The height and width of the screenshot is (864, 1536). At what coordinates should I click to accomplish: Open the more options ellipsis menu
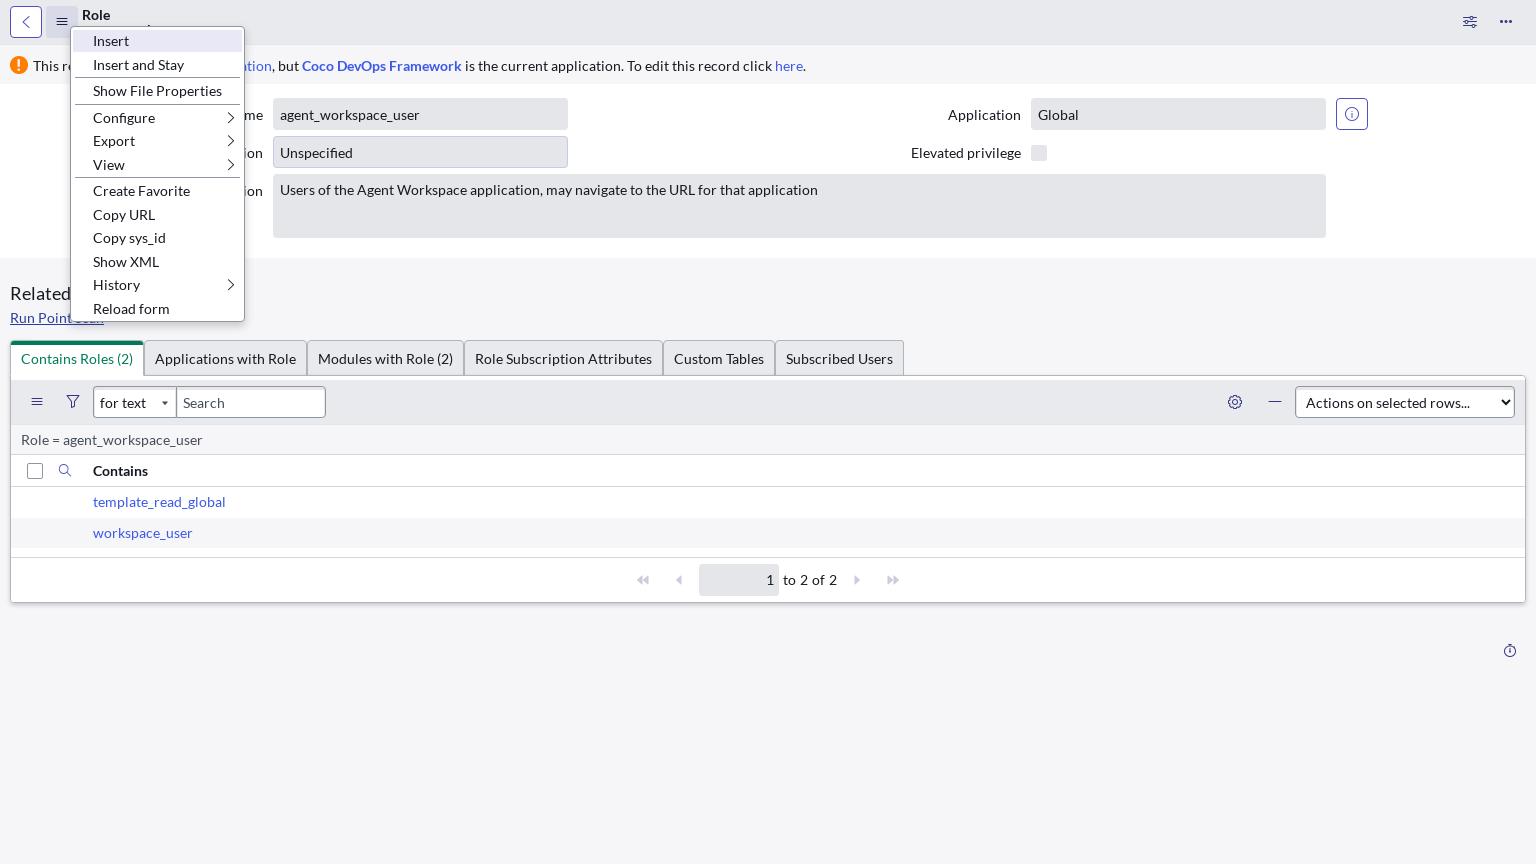tap(1506, 22)
